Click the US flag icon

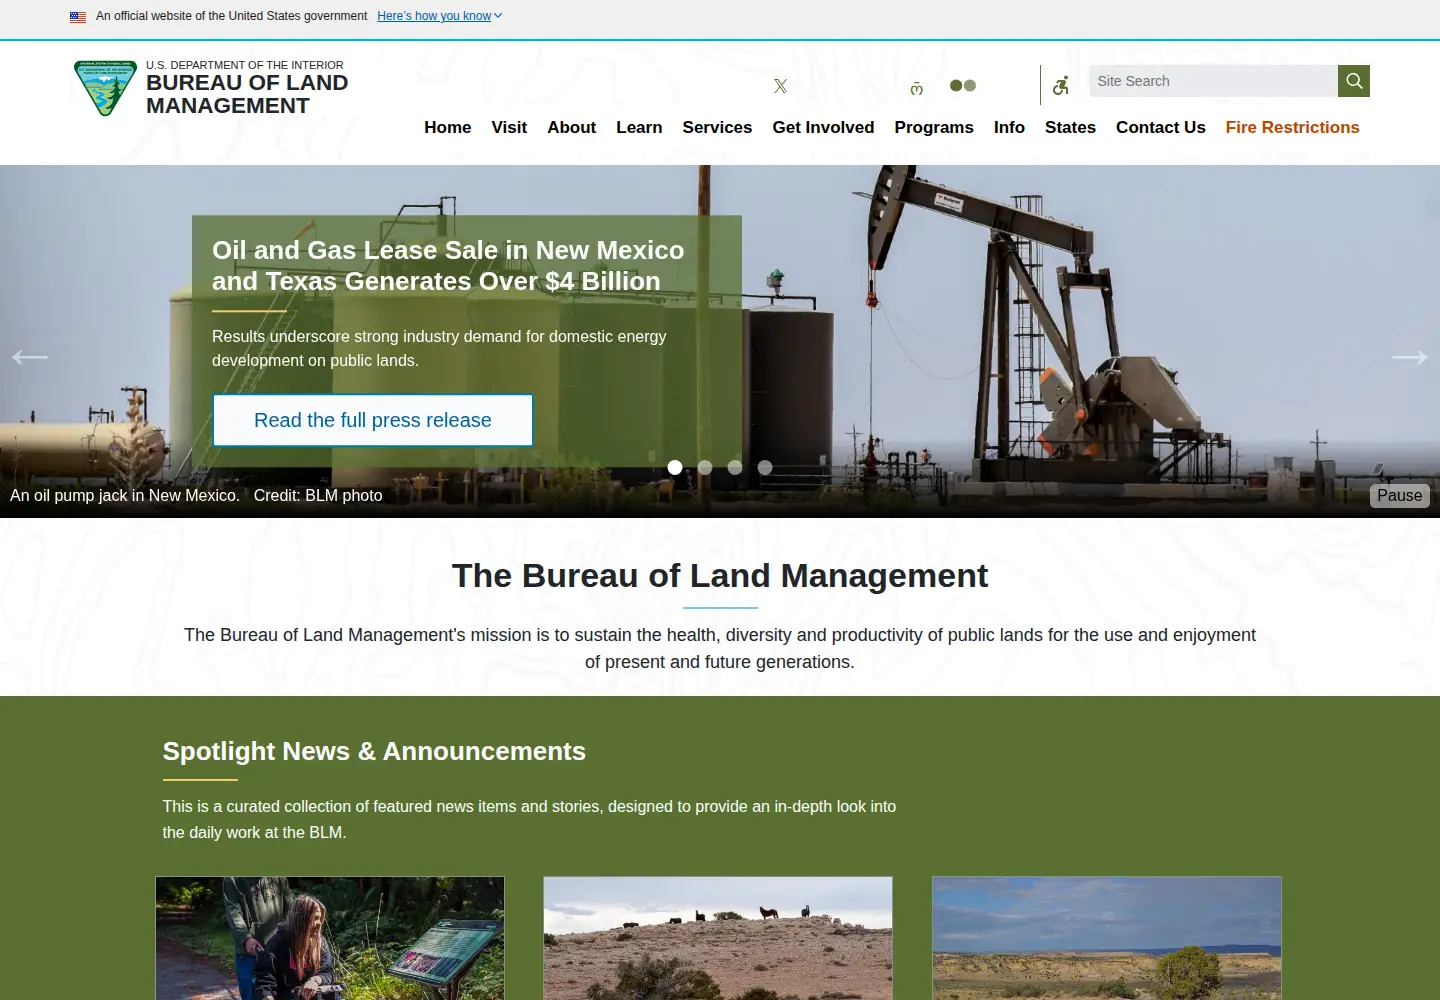[78, 17]
